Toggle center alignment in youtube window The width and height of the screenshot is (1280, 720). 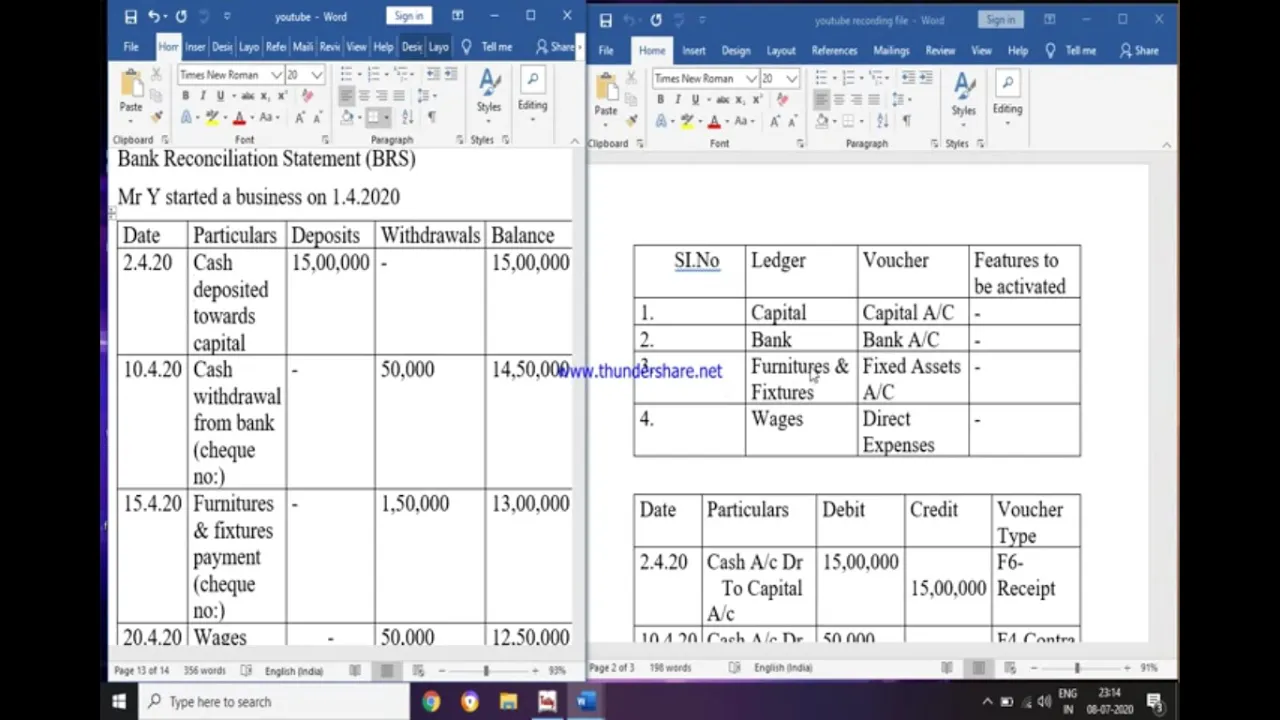pyautogui.click(x=364, y=96)
